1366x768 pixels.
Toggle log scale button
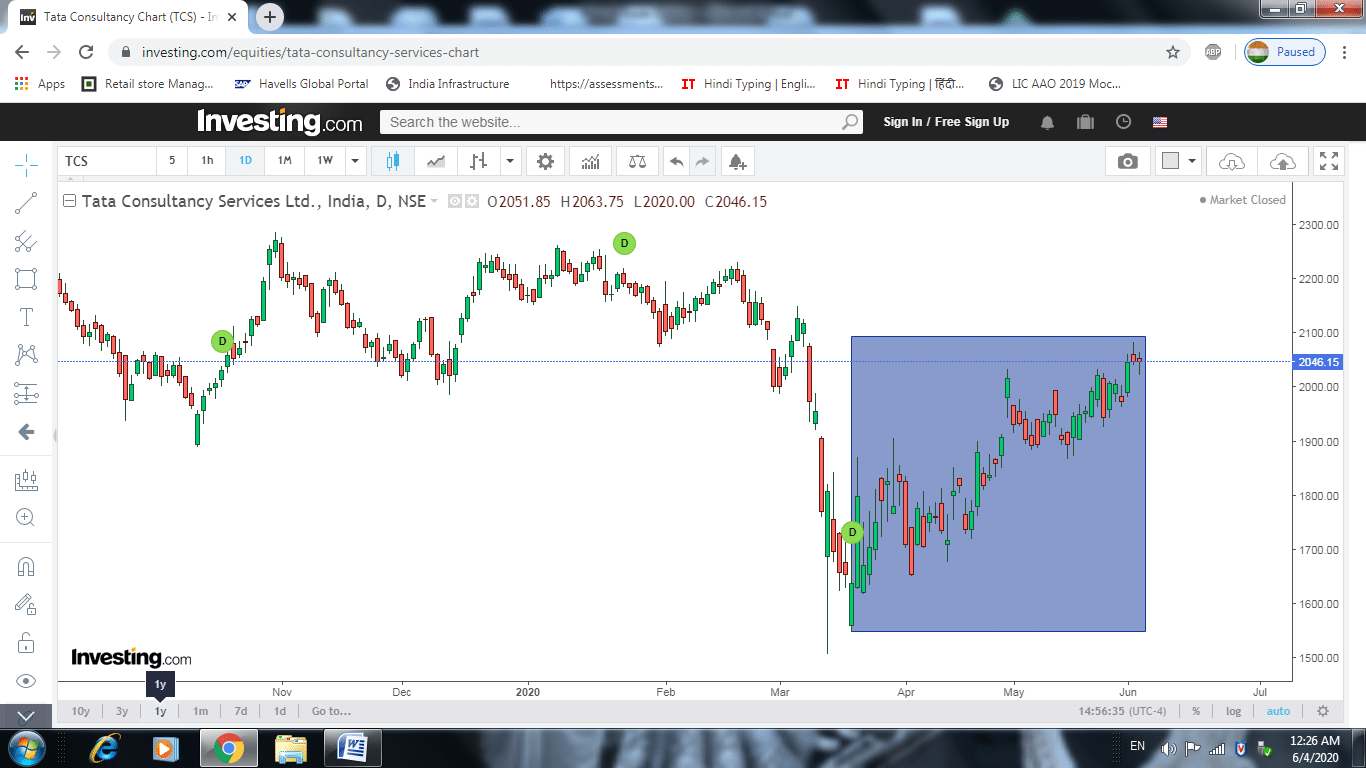tap(1233, 711)
